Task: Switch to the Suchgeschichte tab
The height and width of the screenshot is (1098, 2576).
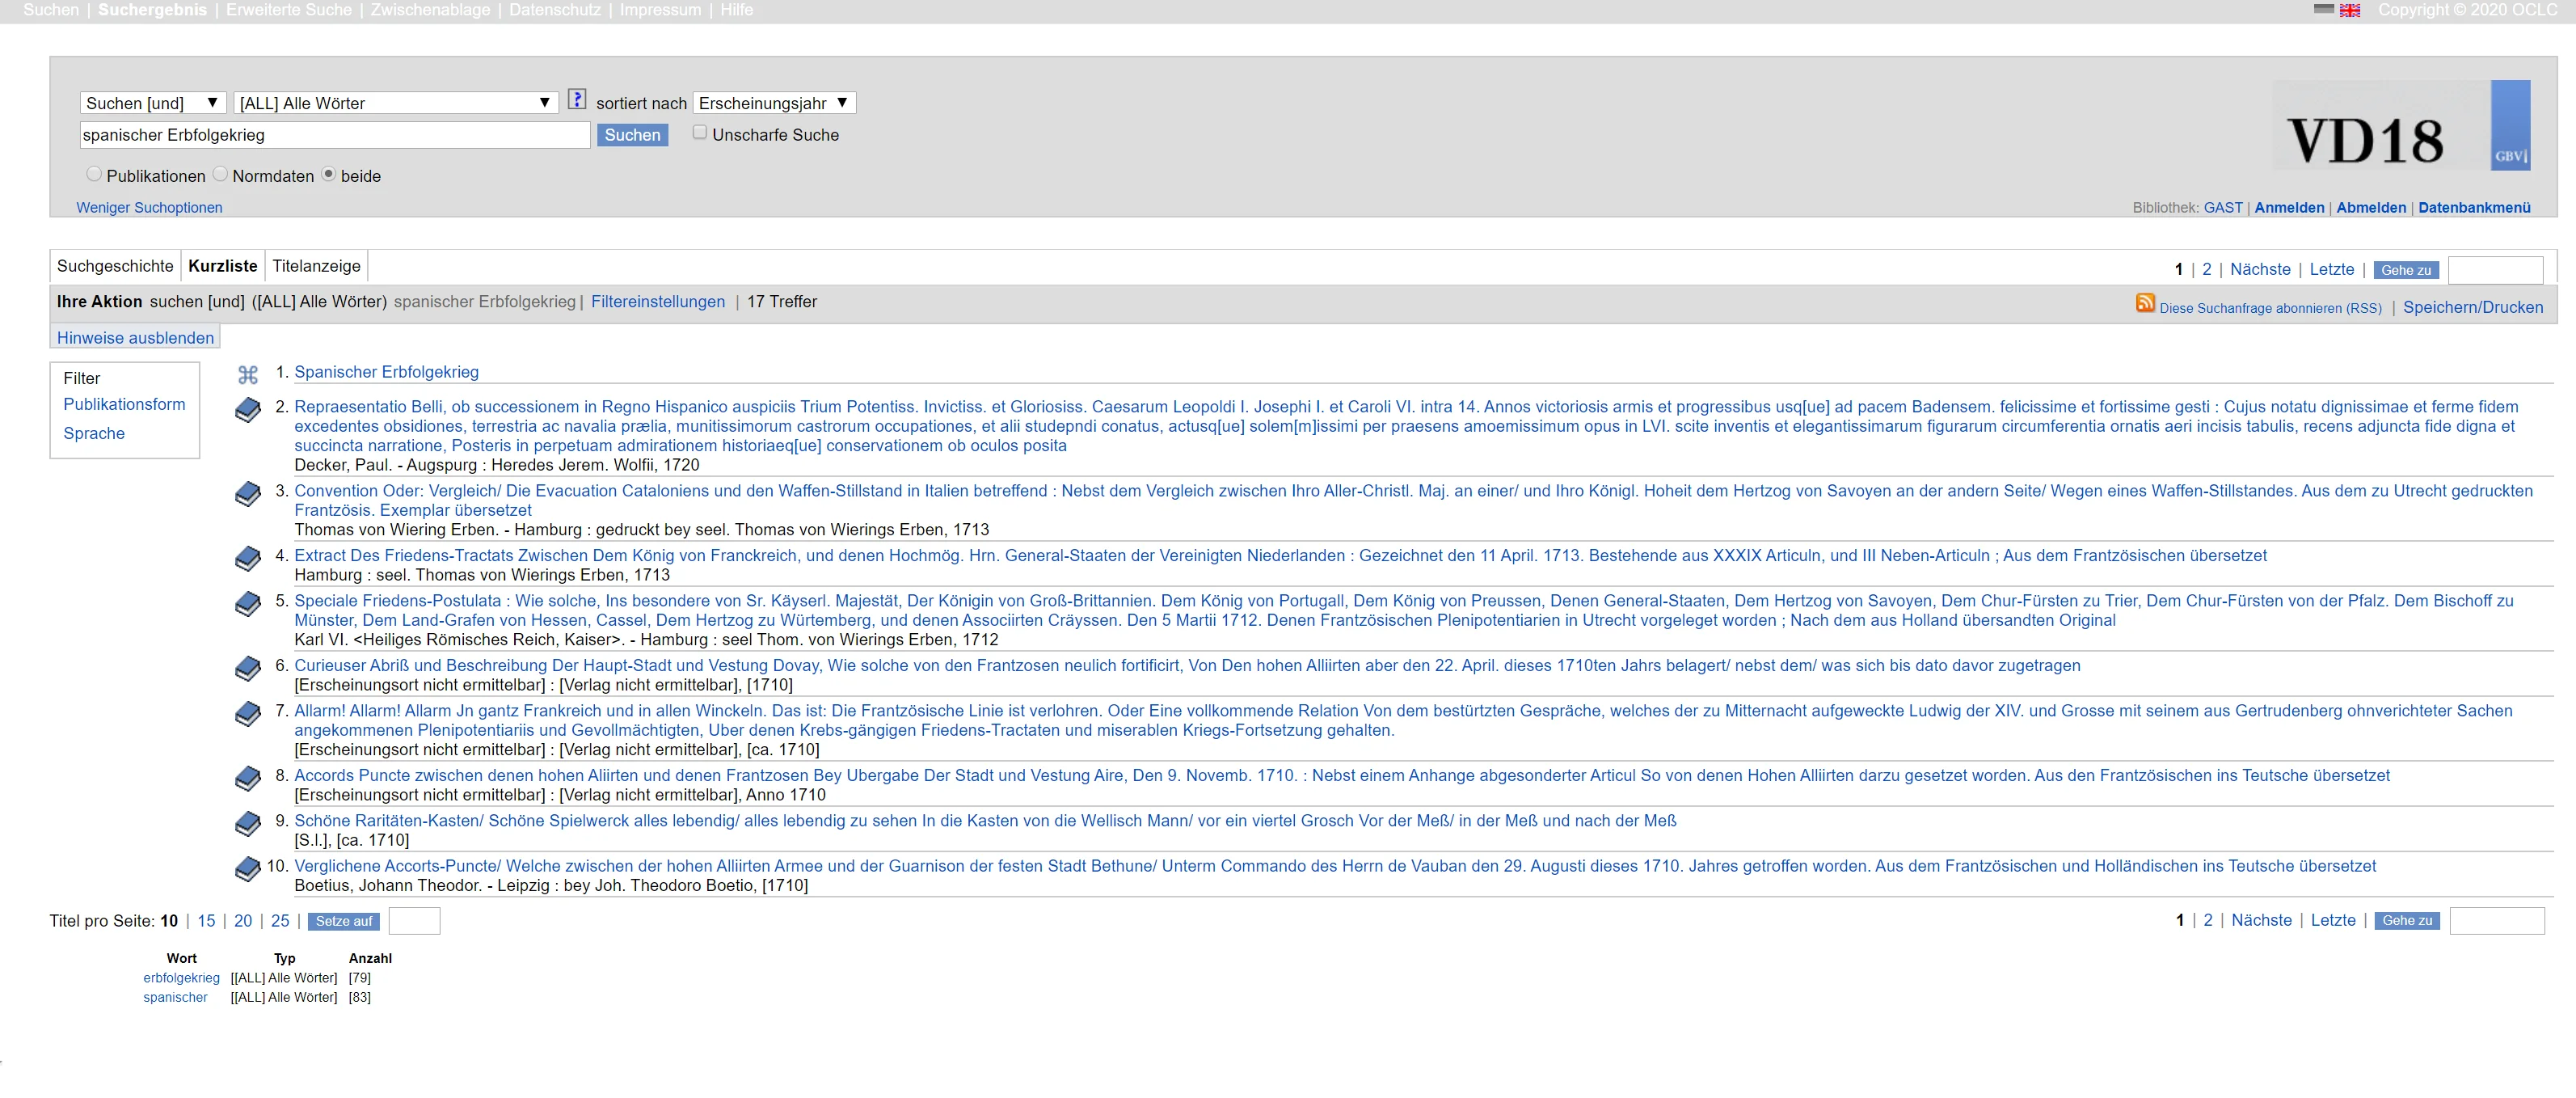Action: (115, 266)
